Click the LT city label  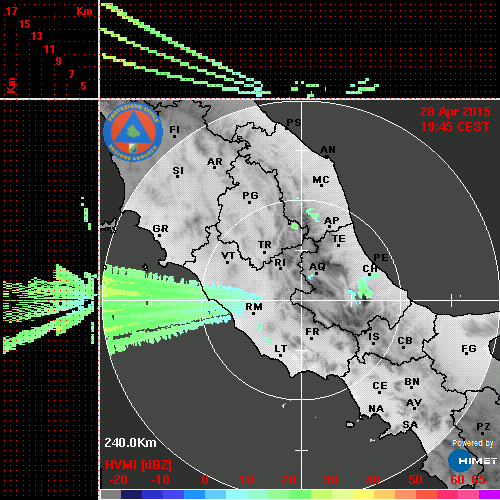coord(281,349)
